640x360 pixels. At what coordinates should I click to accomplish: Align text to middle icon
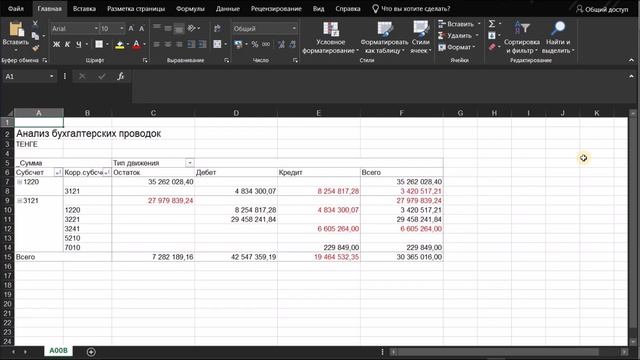point(168,28)
